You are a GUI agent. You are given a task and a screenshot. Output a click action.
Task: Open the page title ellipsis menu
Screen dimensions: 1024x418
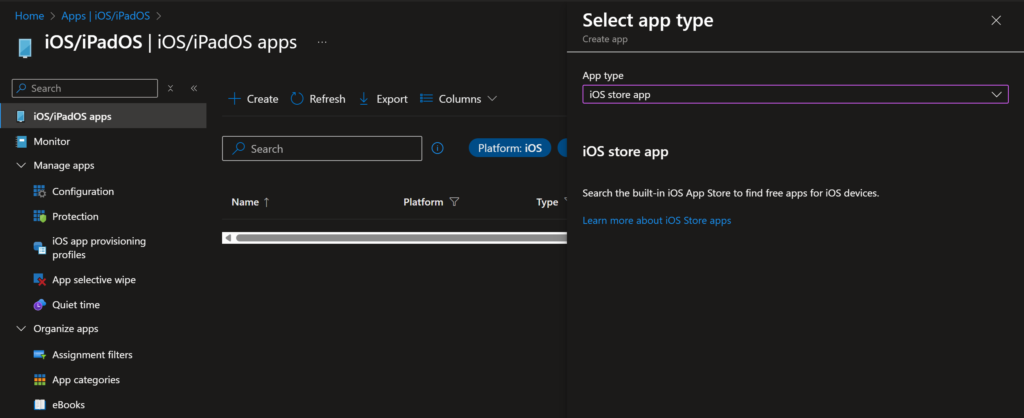click(322, 42)
